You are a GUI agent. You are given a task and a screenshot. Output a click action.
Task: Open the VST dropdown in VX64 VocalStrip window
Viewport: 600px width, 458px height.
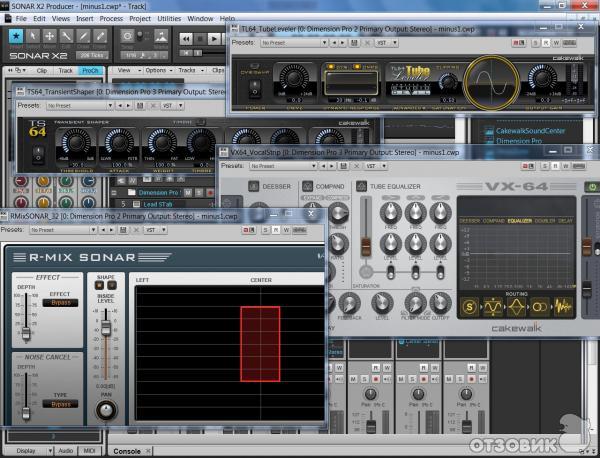pyautogui.click(x=375, y=166)
